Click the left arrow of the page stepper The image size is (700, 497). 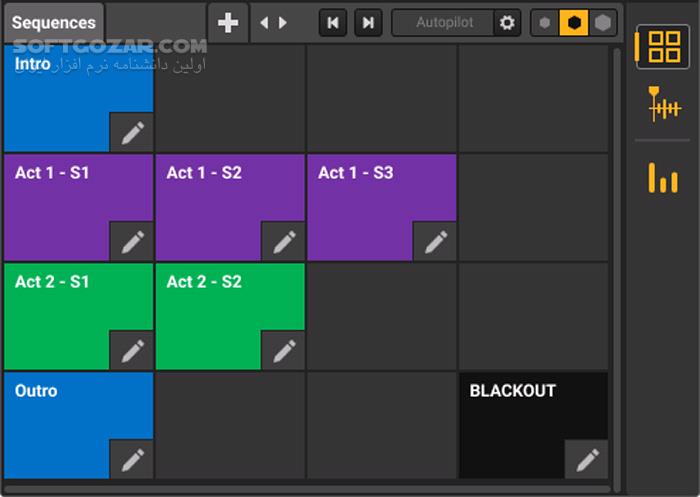click(x=264, y=22)
